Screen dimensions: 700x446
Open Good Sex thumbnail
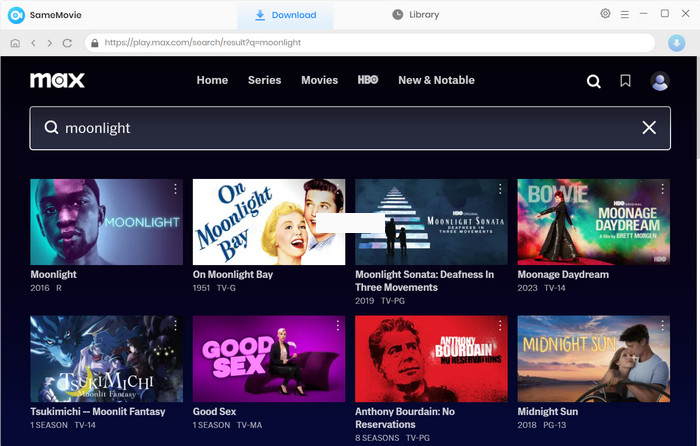click(x=269, y=359)
